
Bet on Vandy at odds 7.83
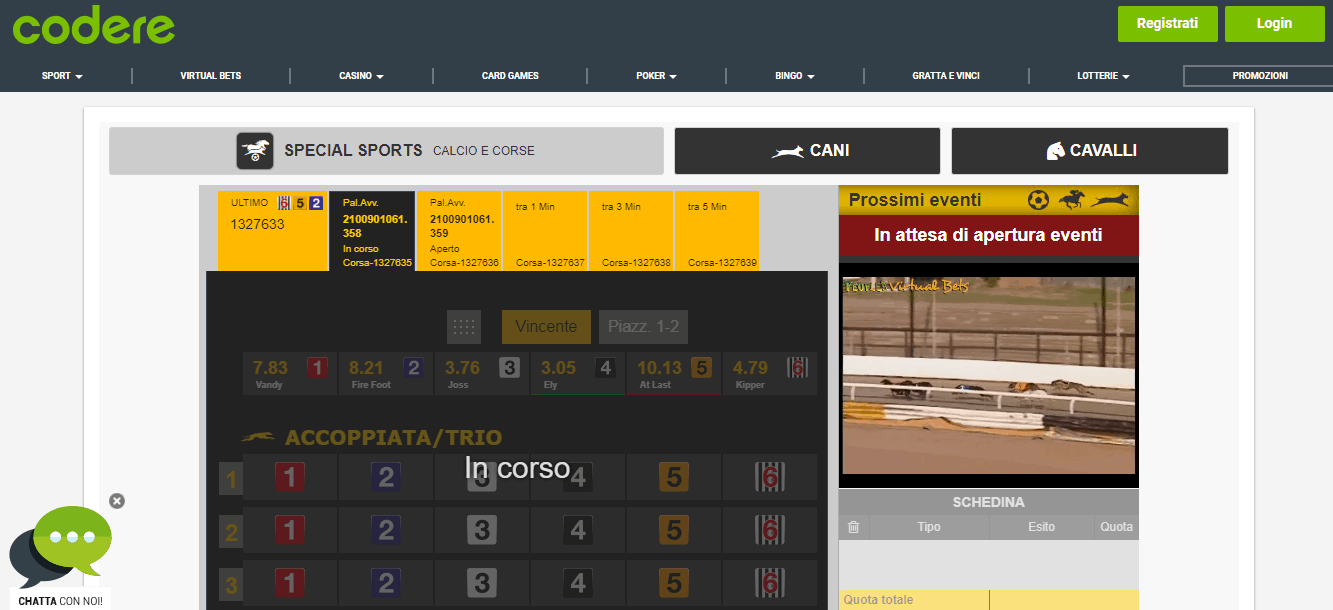pos(290,373)
